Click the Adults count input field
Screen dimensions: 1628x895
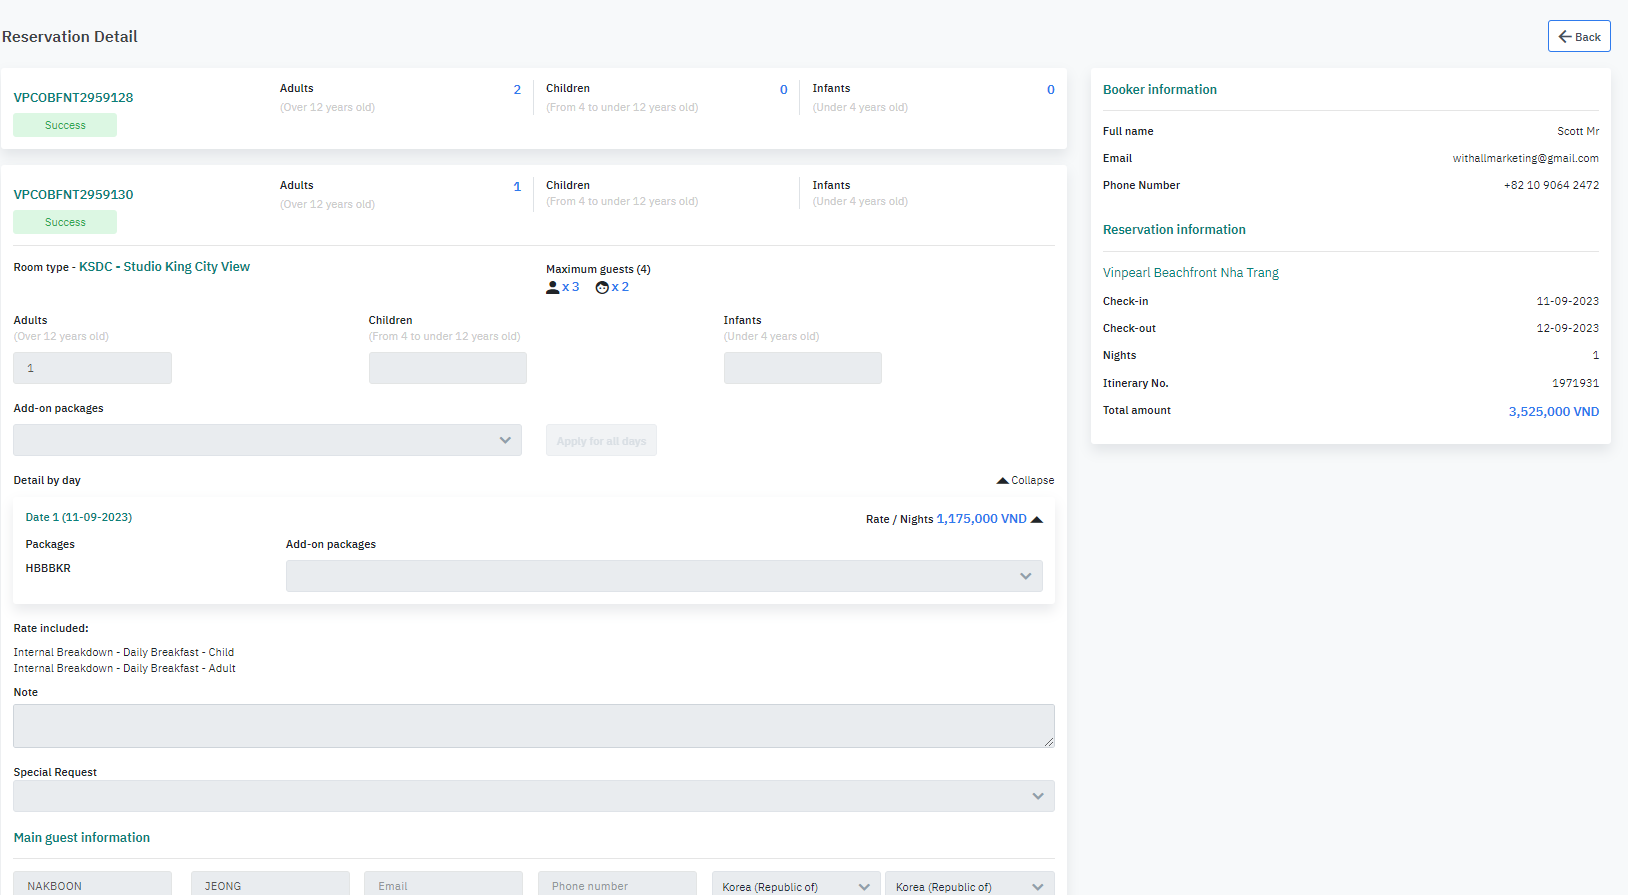pyautogui.click(x=92, y=369)
